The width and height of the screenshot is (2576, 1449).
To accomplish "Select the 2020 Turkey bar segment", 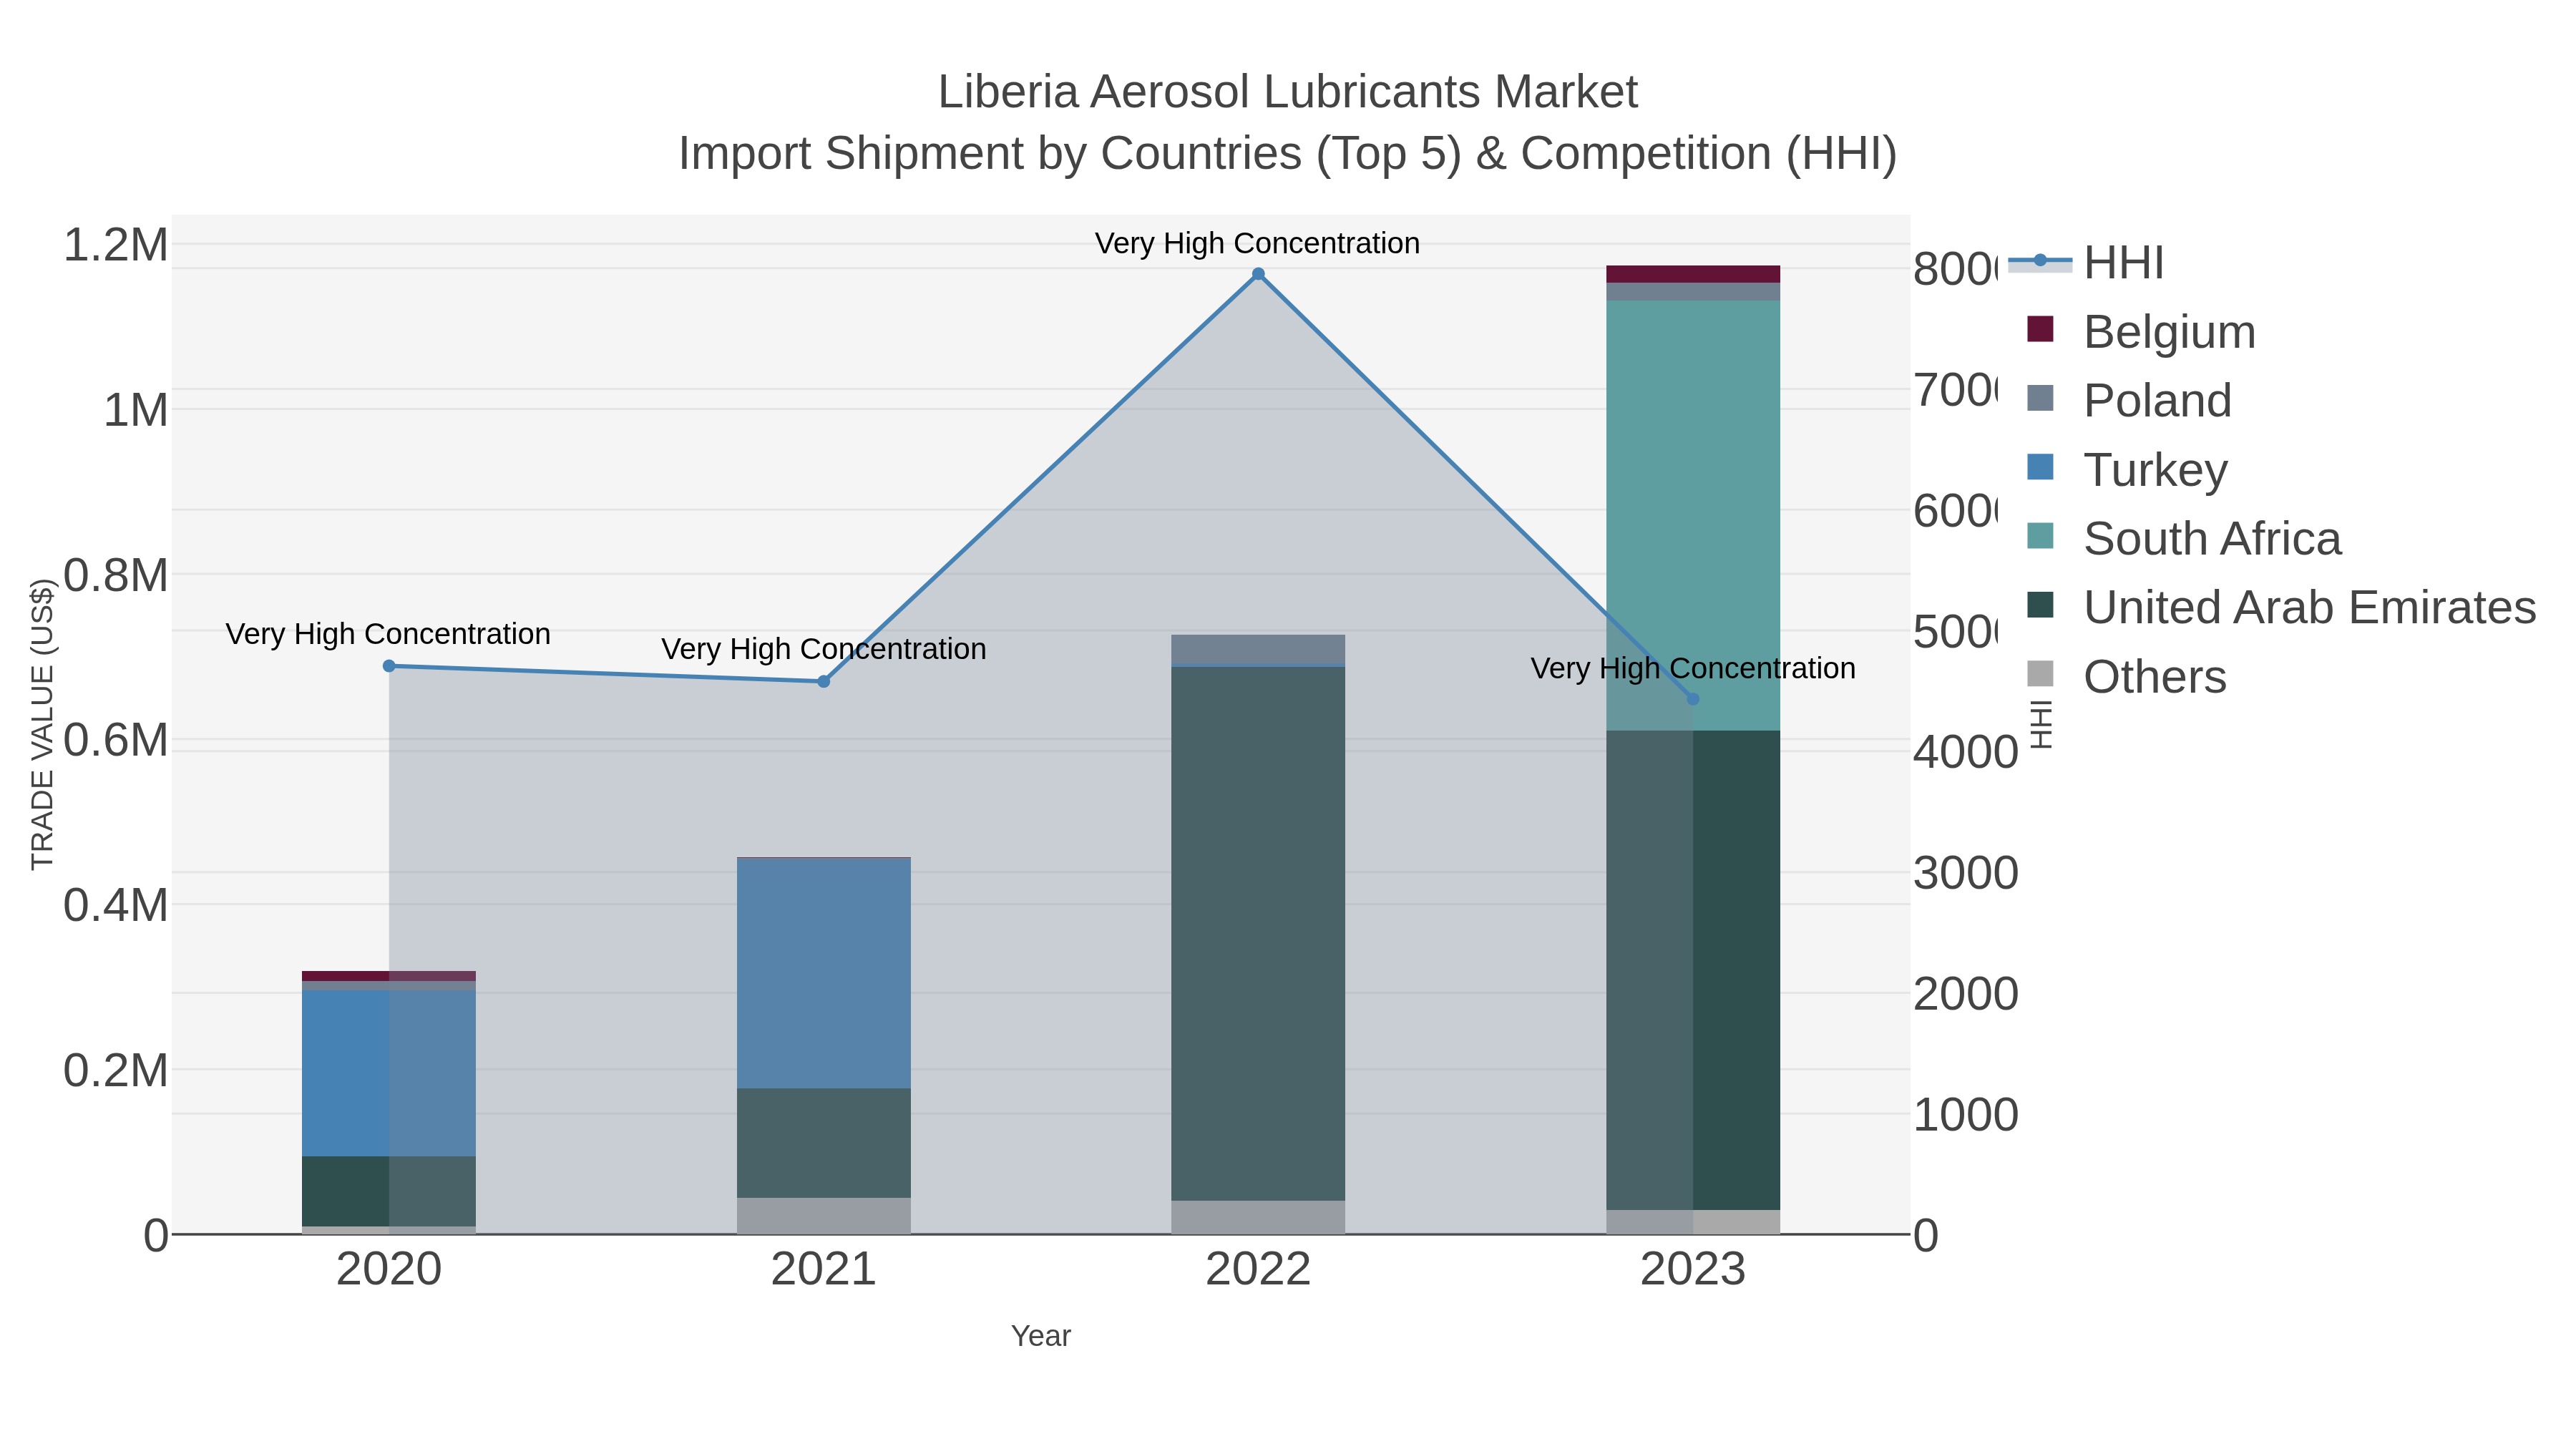I will pyautogui.click(x=389, y=1073).
